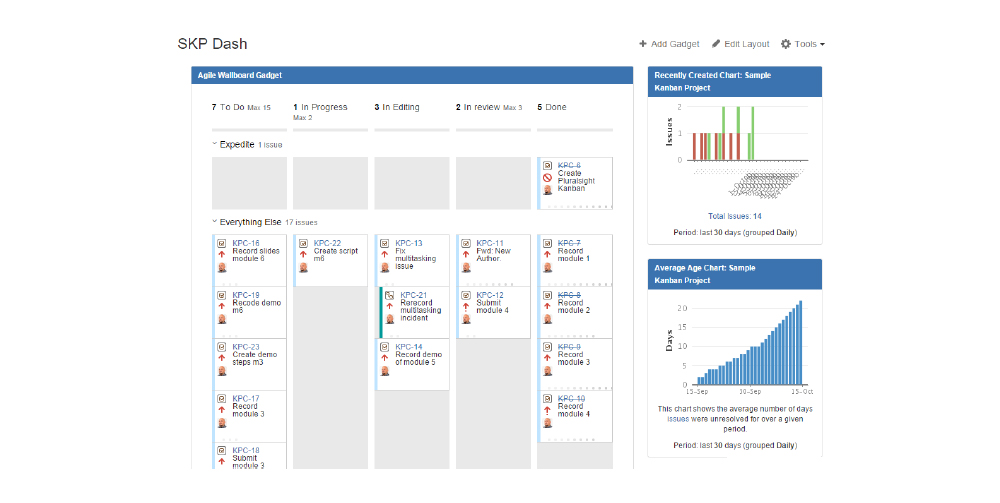The height and width of the screenshot is (503, 1000).
Task: Open struck-through issue link KPC-7
Action: click(x=569, y=244)
